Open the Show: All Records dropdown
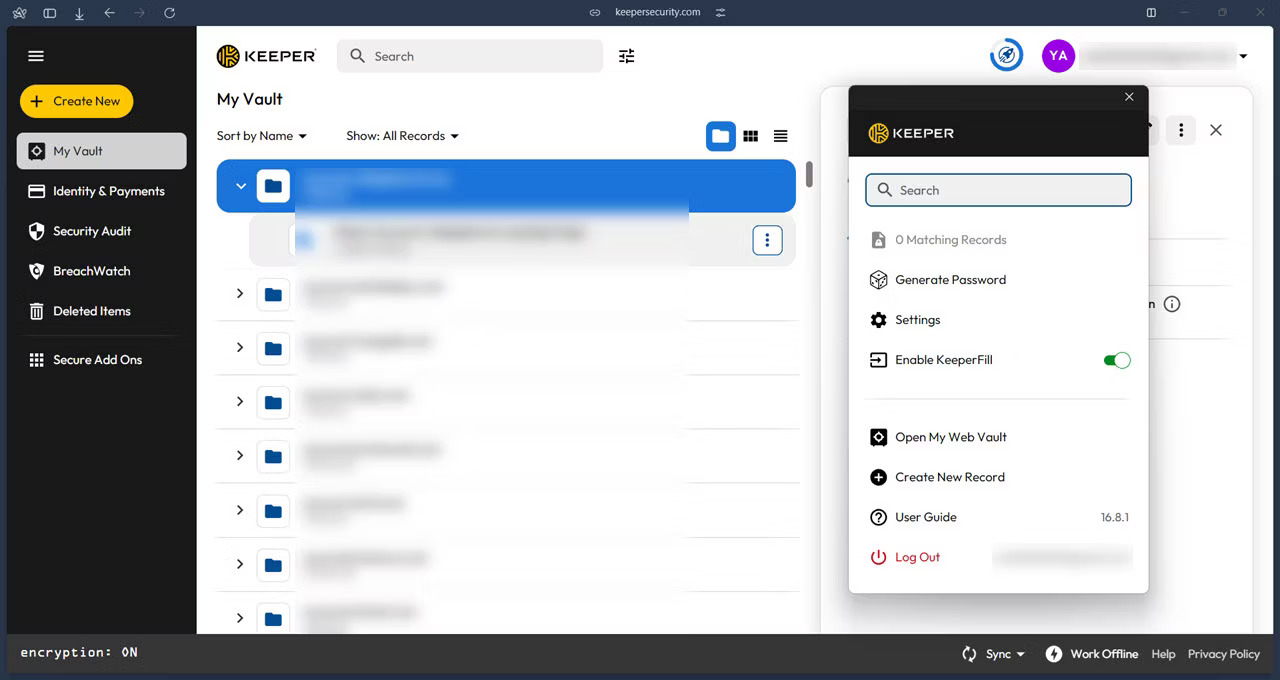 [x=401, y=135]
